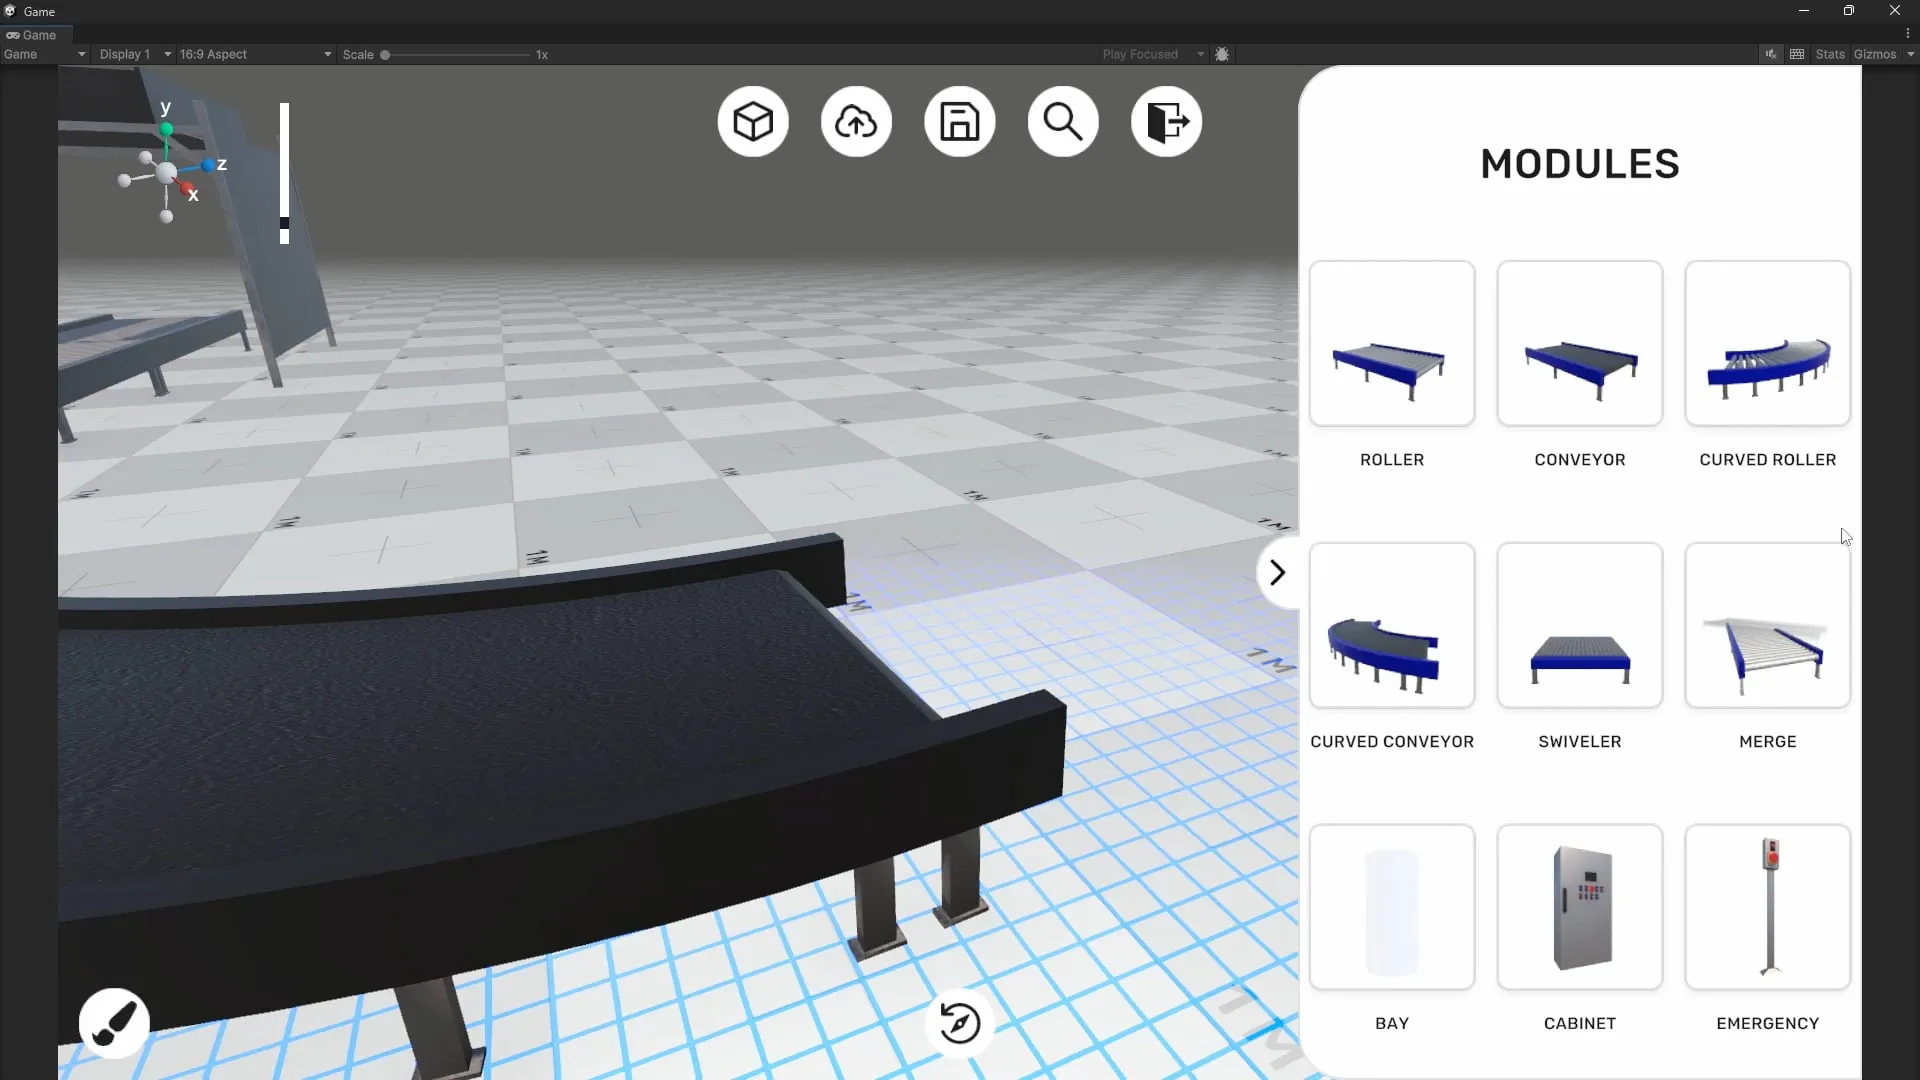This screenshot has height=1080, width=1920.
Task: Click the exit door icon
Action: [x=1166, y=122]
